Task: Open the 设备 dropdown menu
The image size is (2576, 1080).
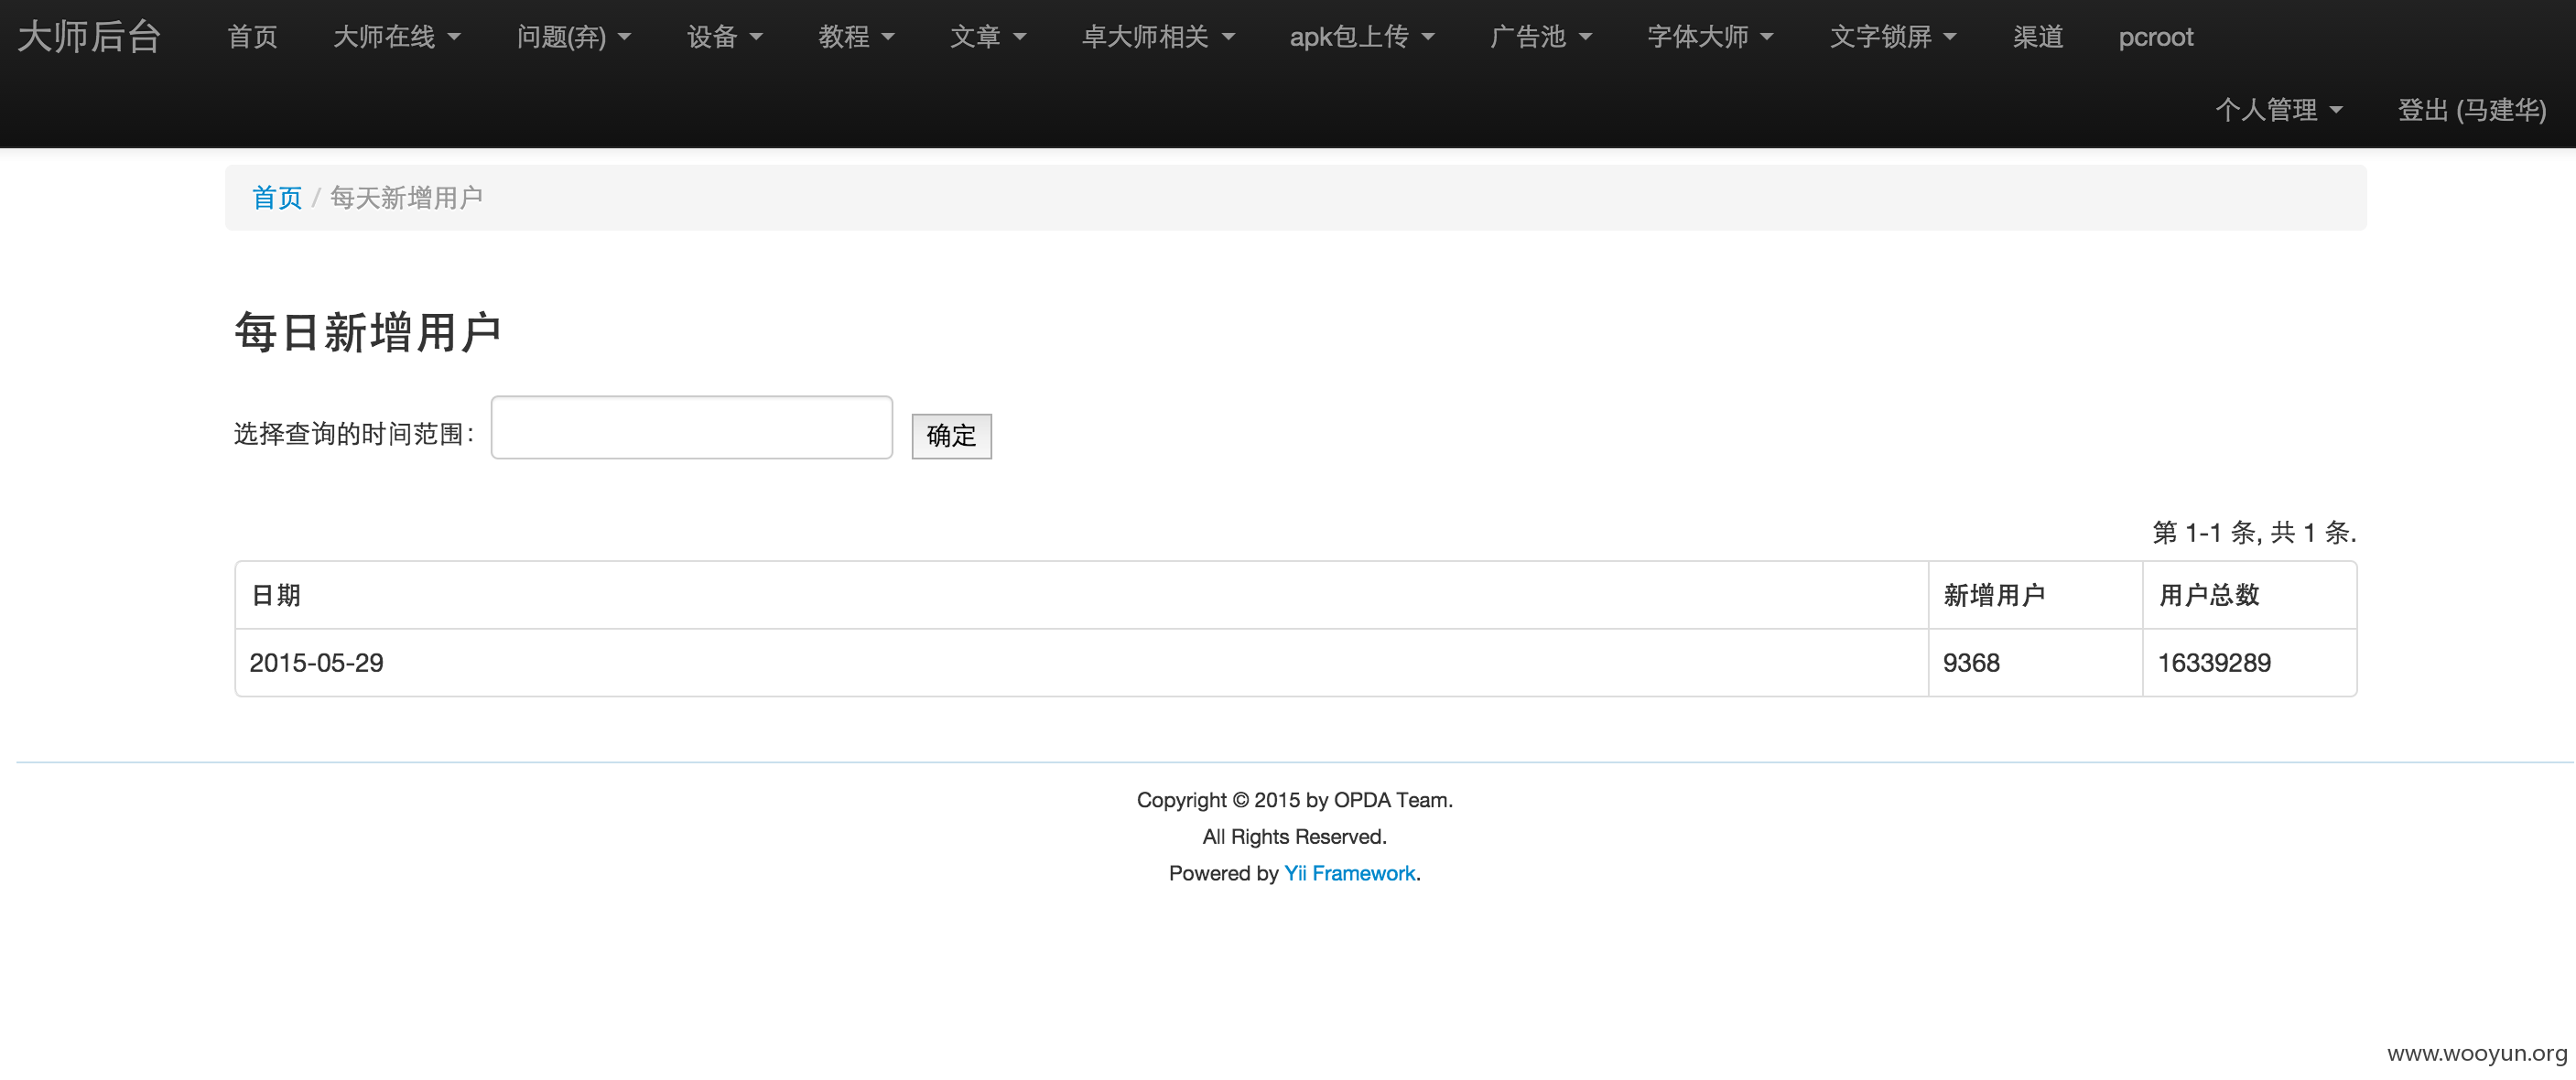Action: [724, 37]
